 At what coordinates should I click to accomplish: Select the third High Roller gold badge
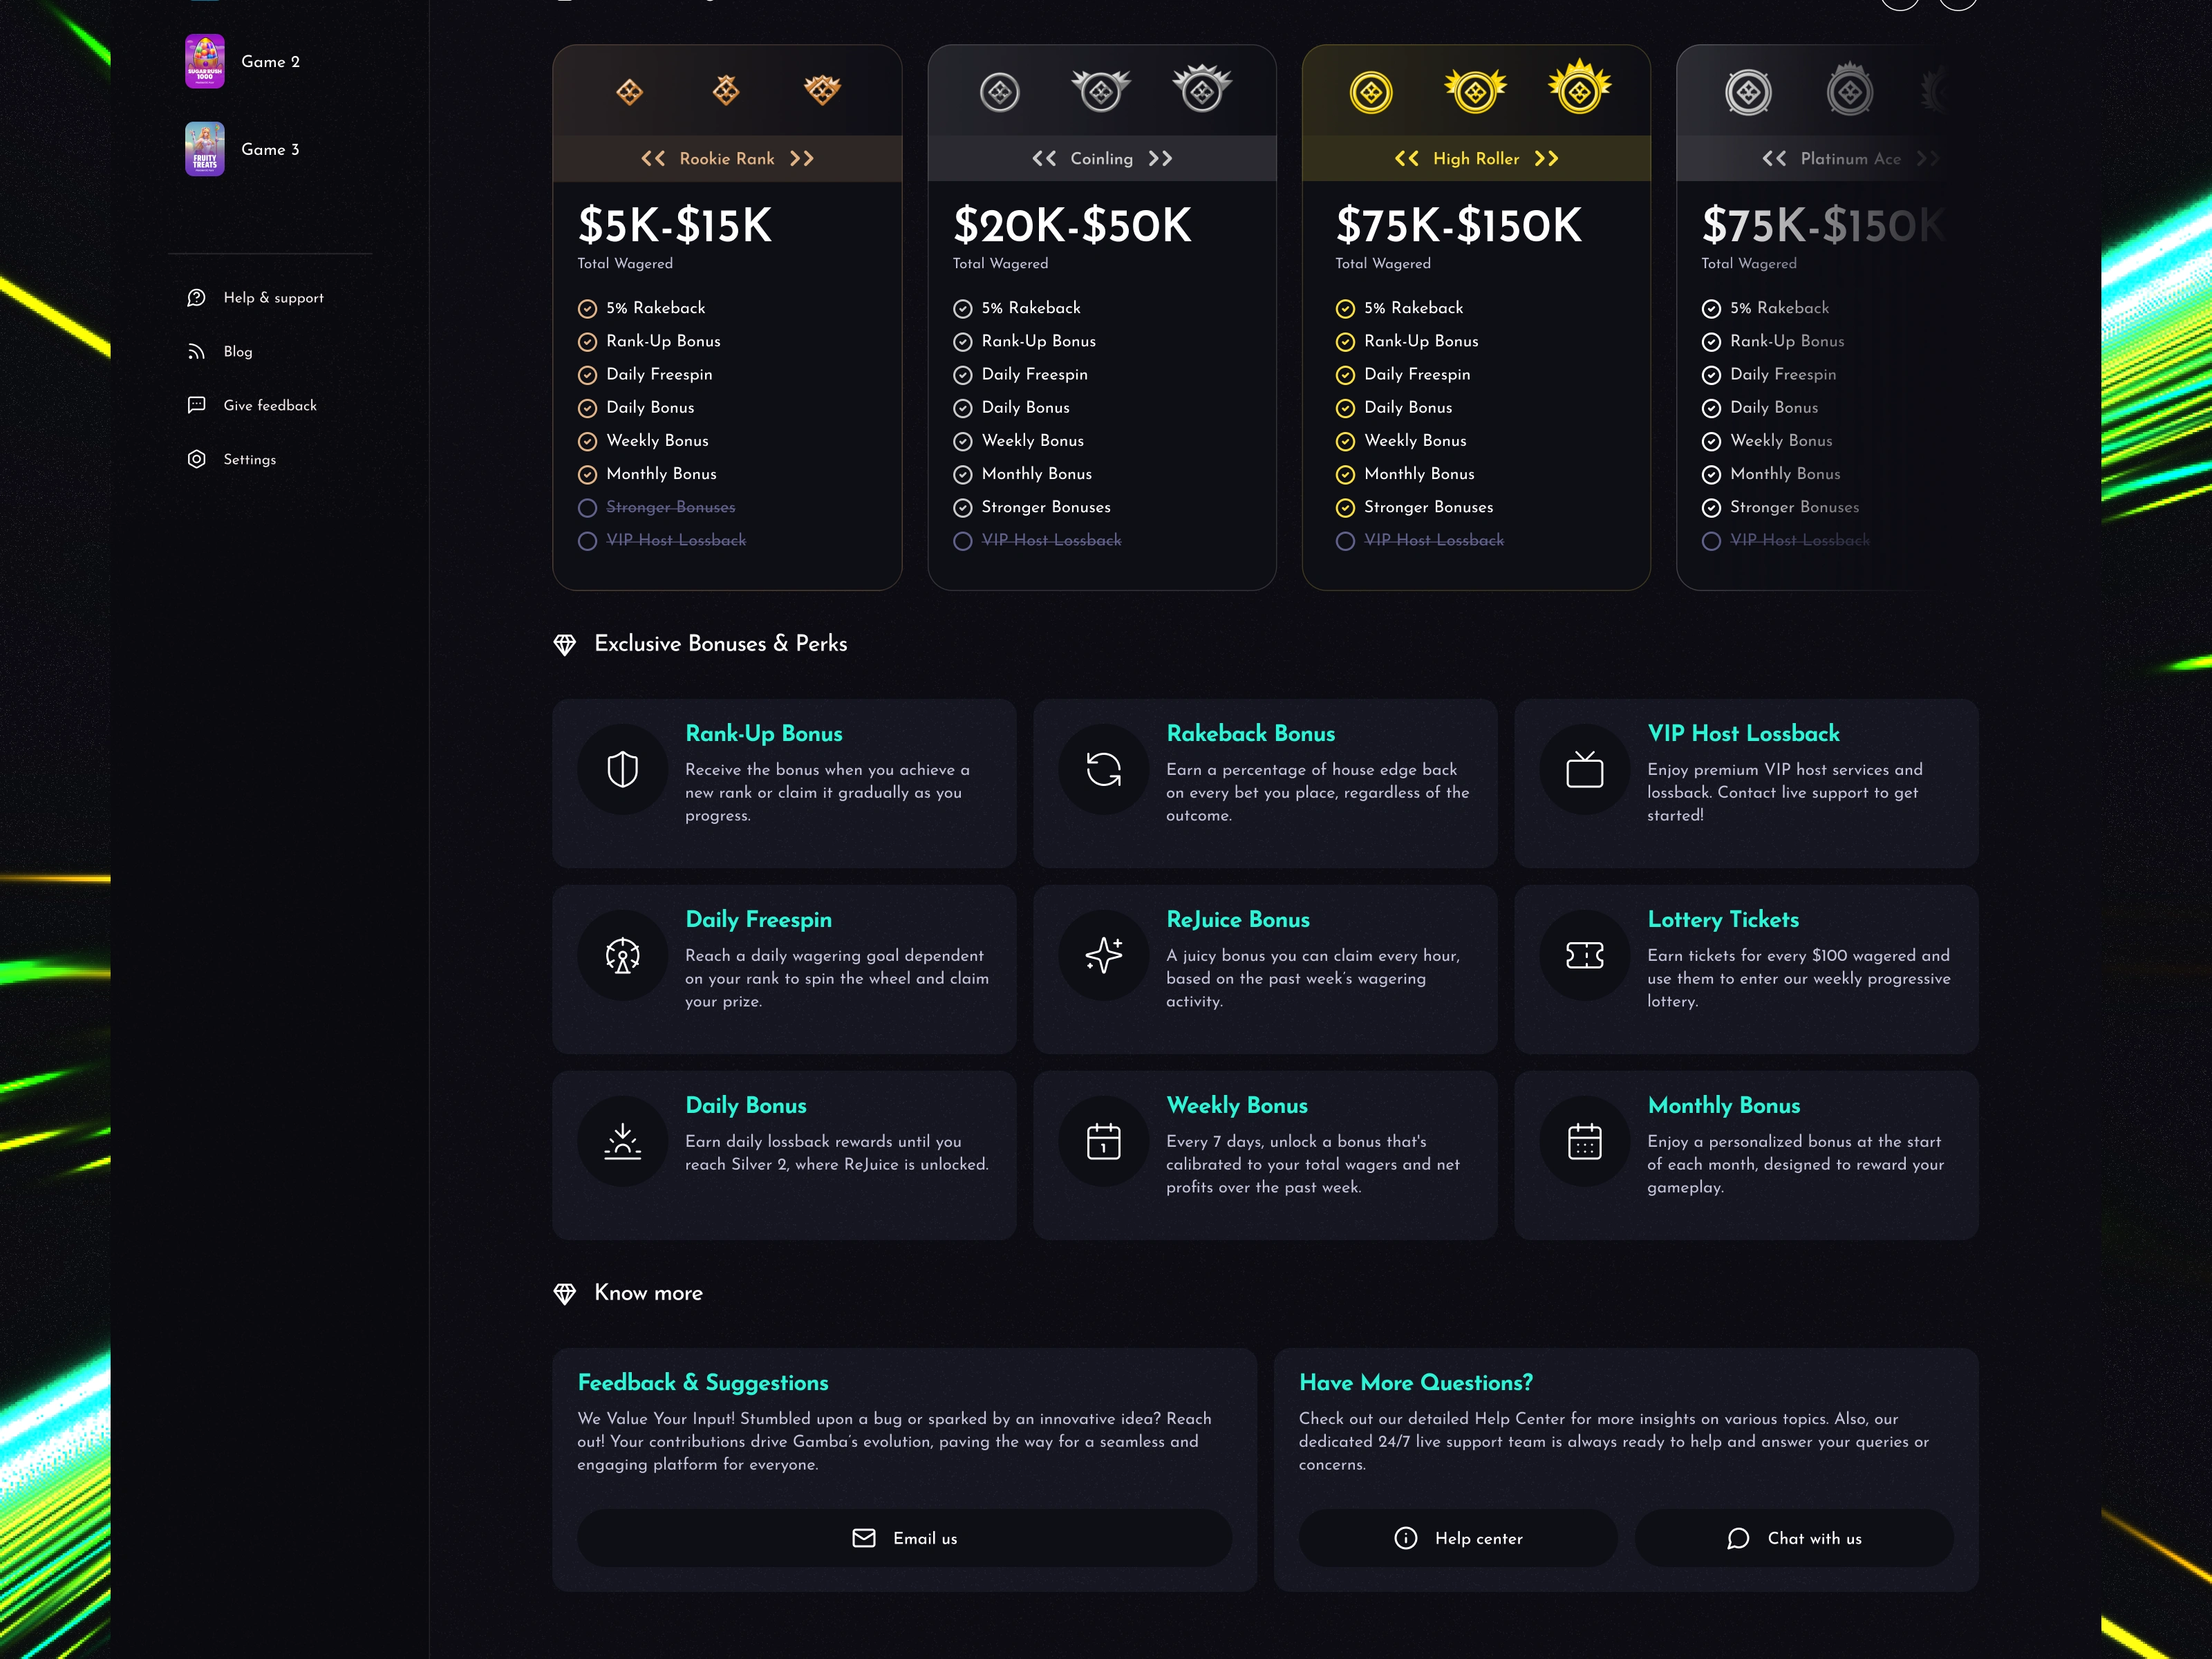click(x=1579, y=90)
